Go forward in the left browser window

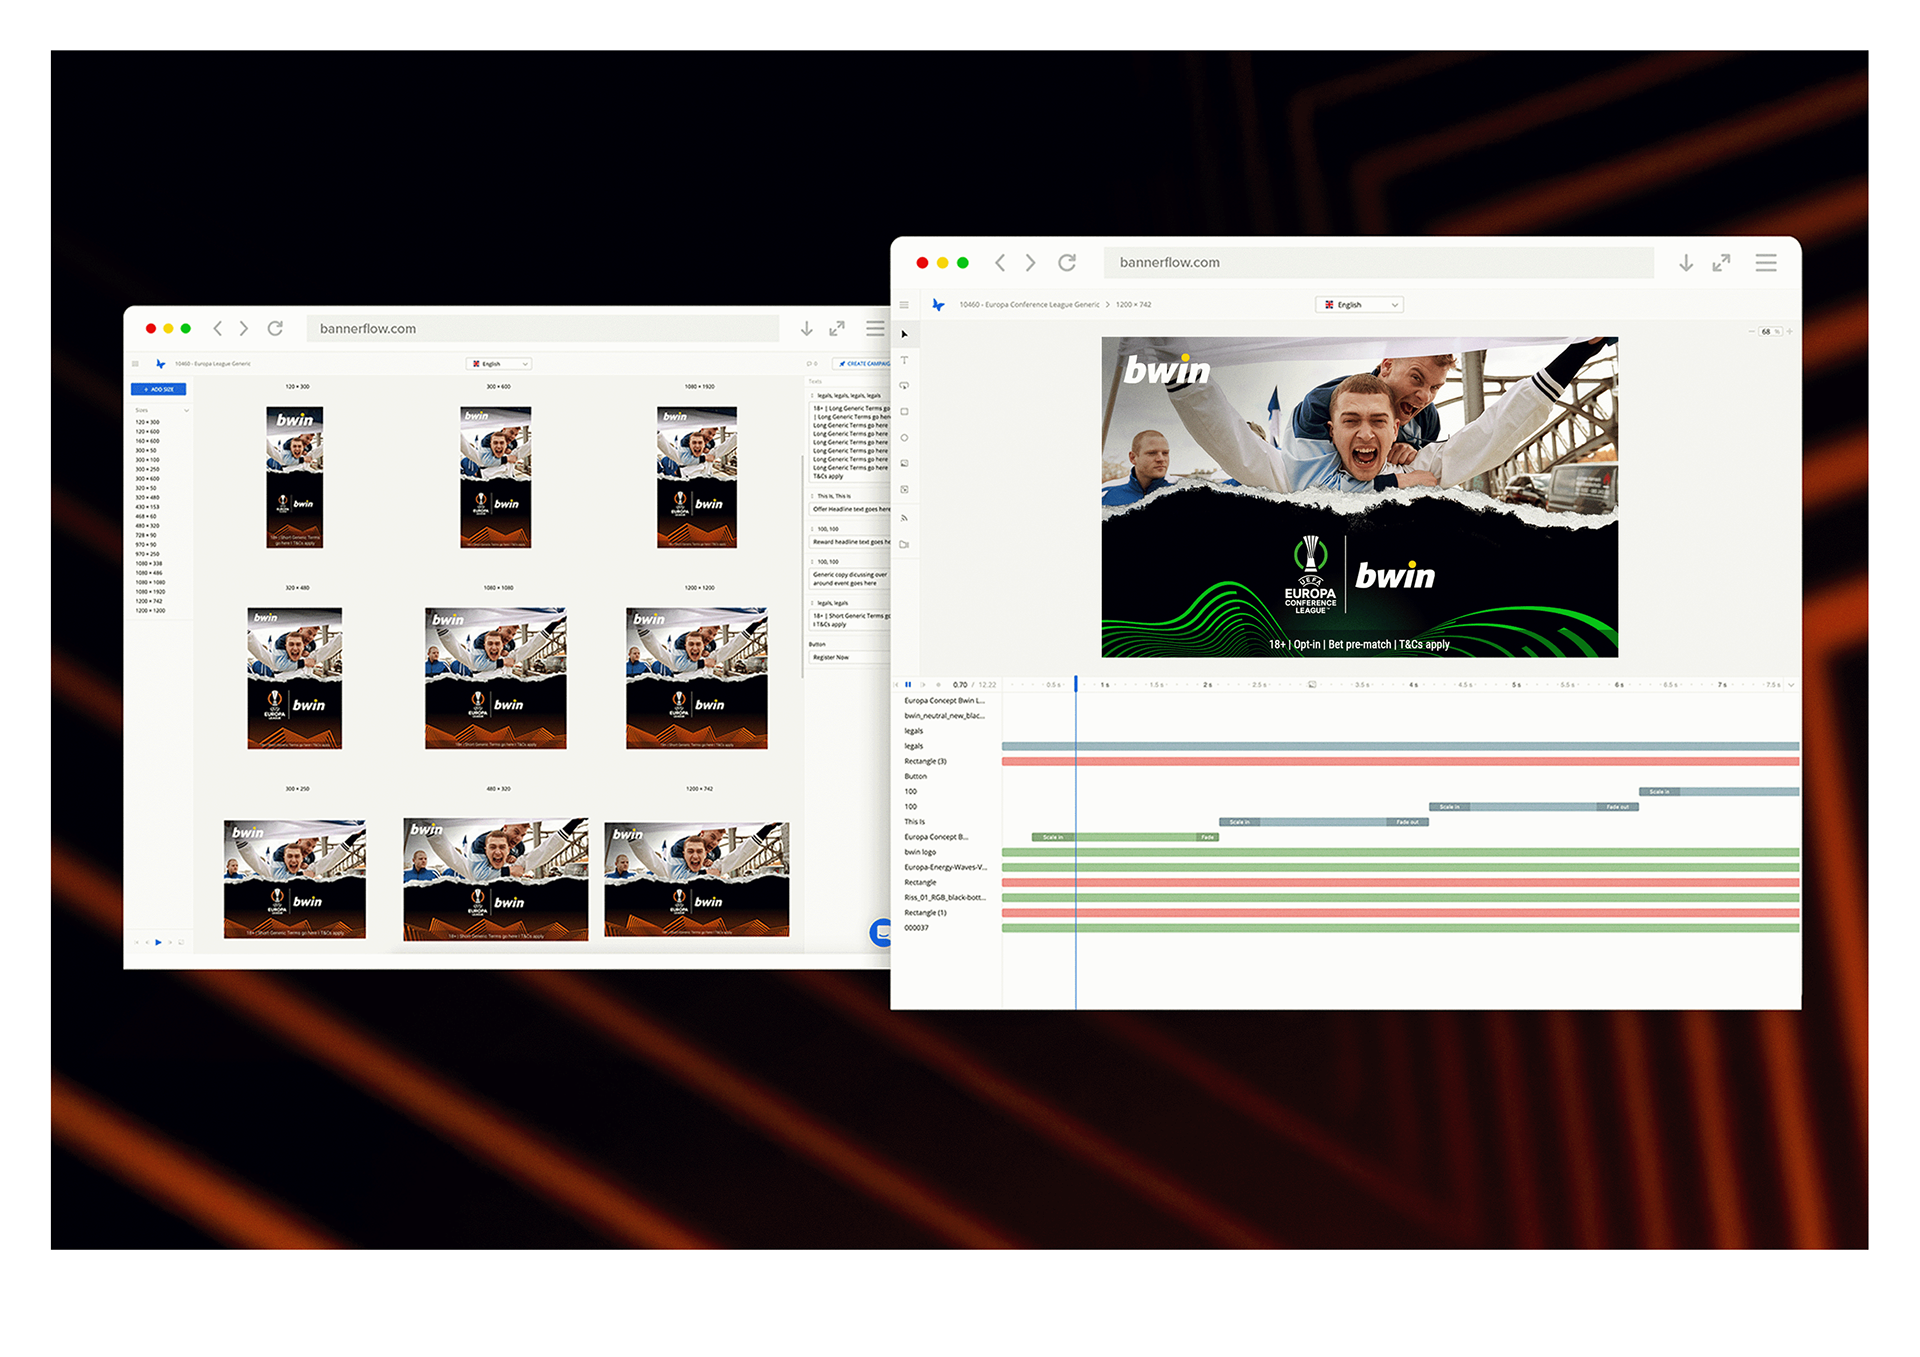pos(244,328)
